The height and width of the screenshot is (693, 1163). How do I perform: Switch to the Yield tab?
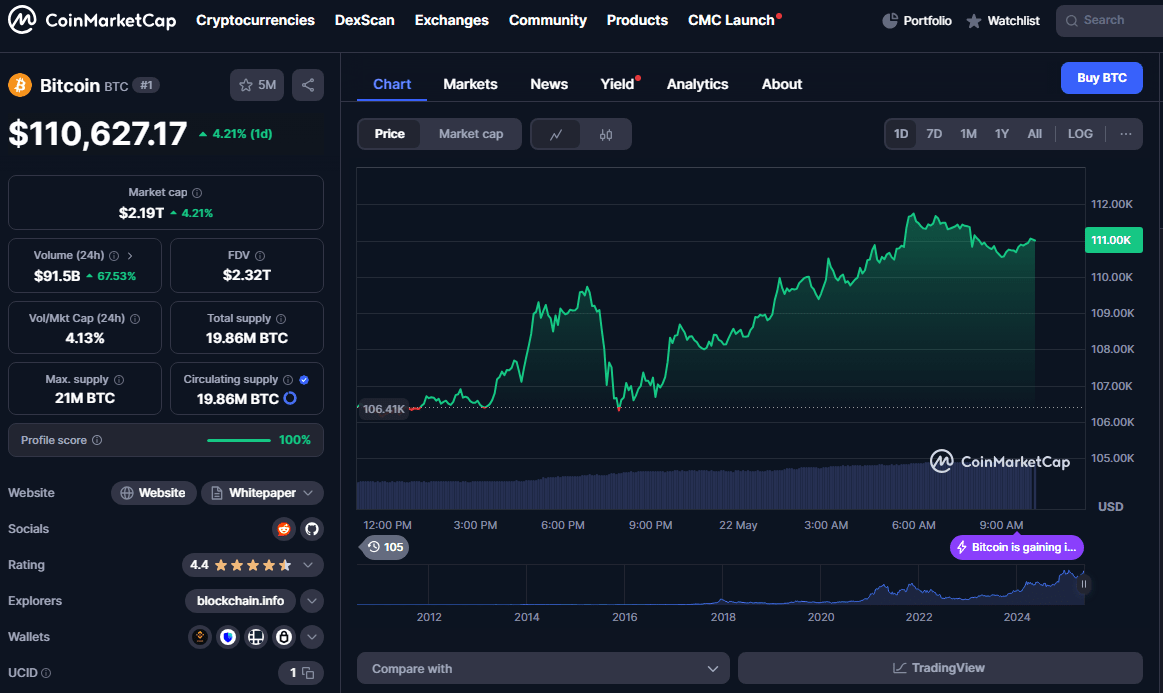pos(619,85)
